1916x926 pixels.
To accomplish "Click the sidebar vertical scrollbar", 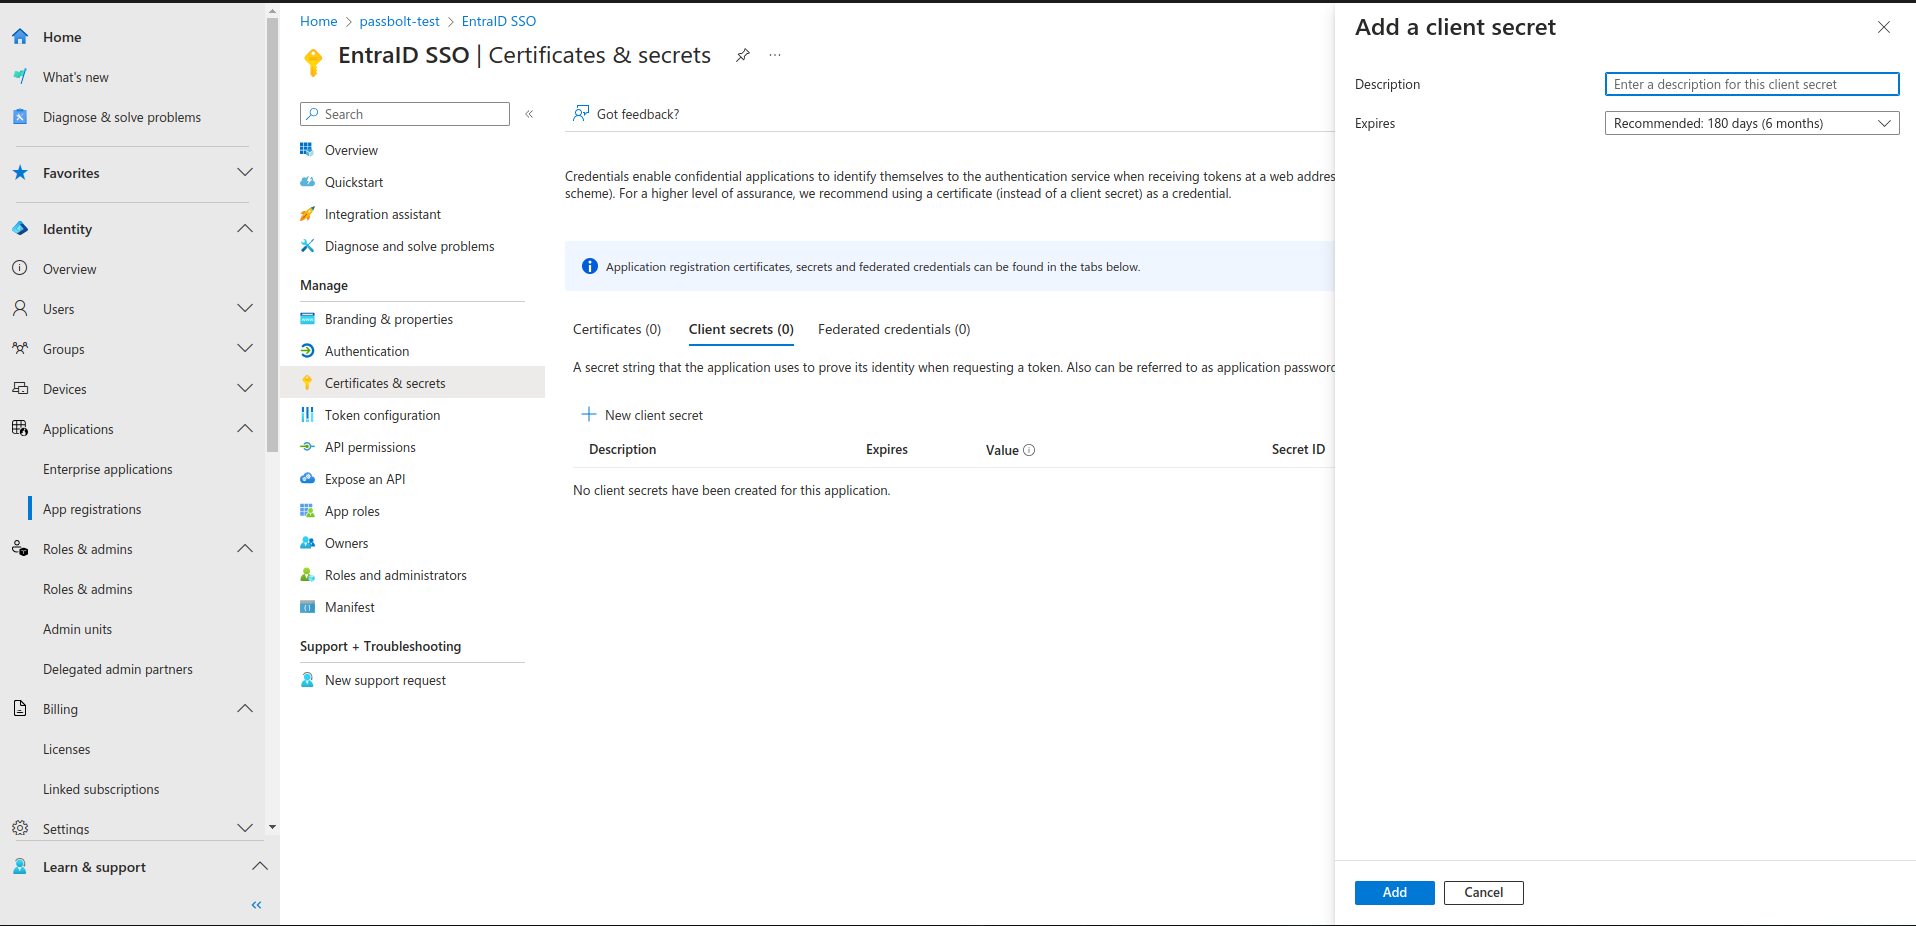I will pos(272,235).
